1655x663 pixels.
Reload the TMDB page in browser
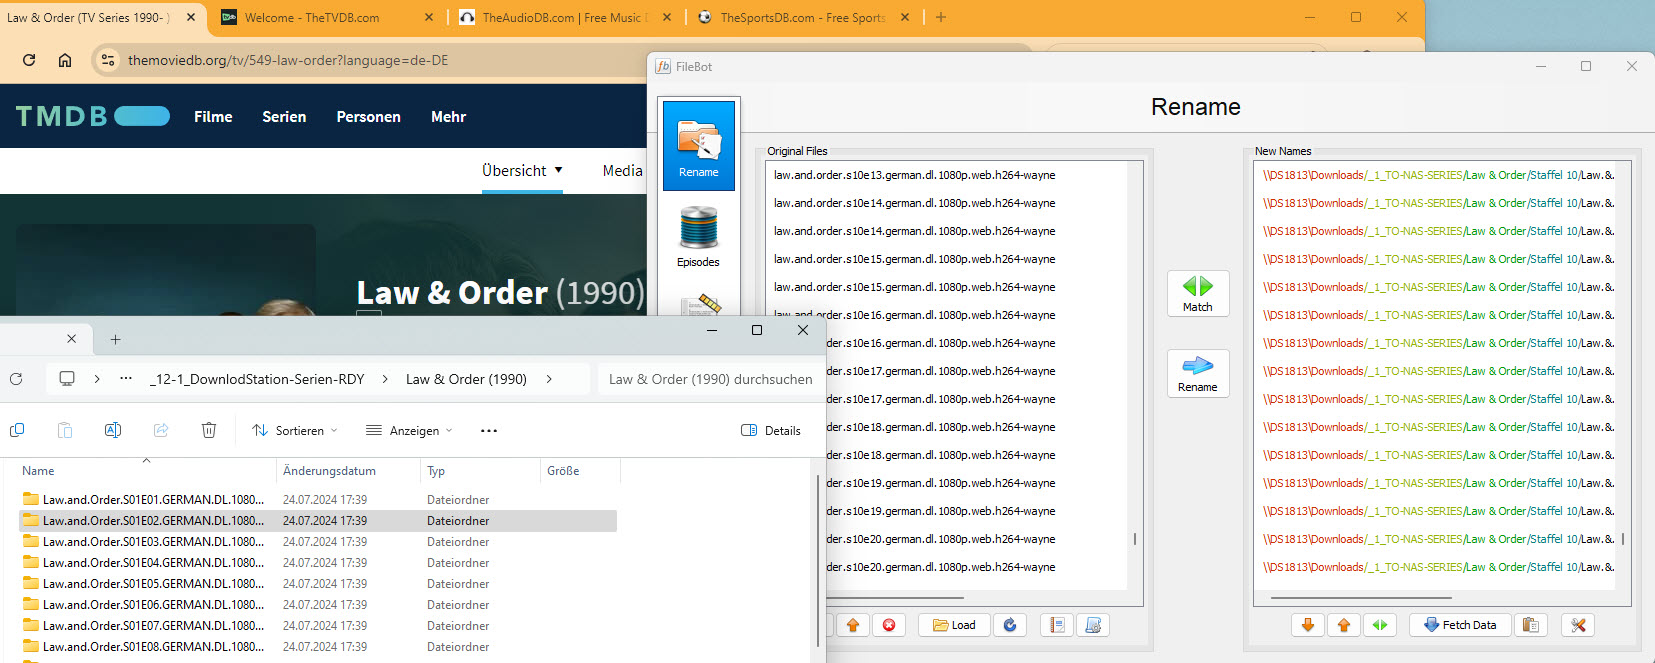click(x=29, y=60)
